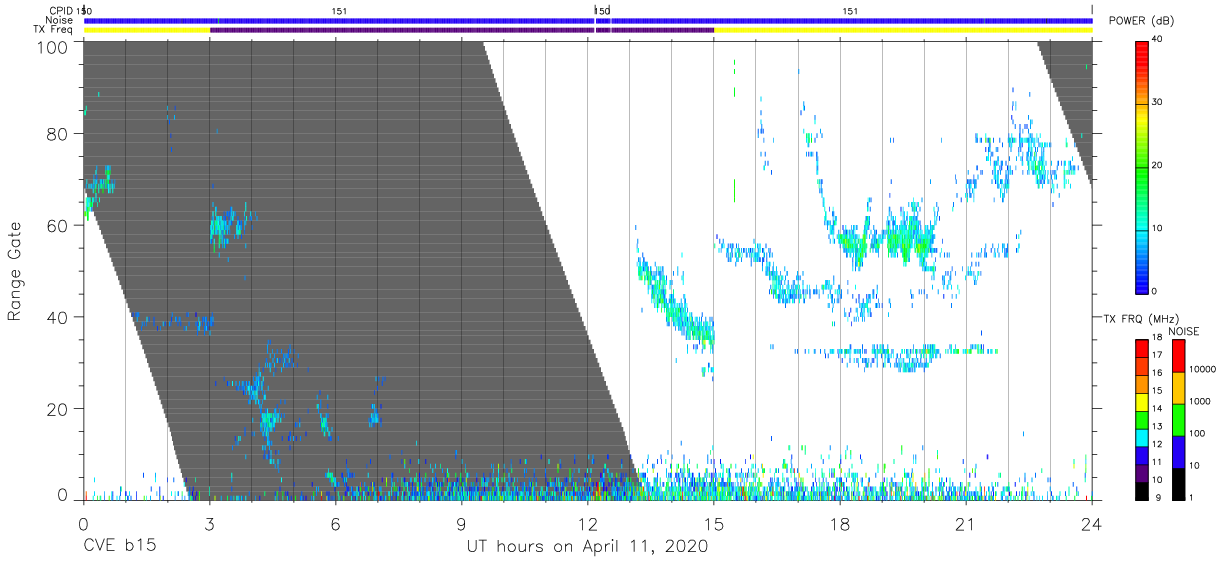
Task: Select the 1000 tick on noise scale
Action: pyautogui.click(x=1201, y=400)
